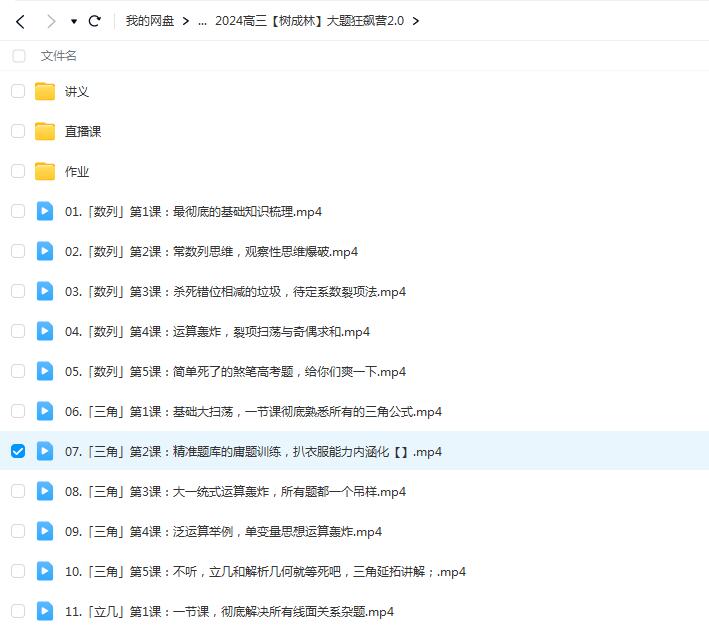Go back with the left arrow
Viewport: 709px width, 638px height.
point(20,21)
